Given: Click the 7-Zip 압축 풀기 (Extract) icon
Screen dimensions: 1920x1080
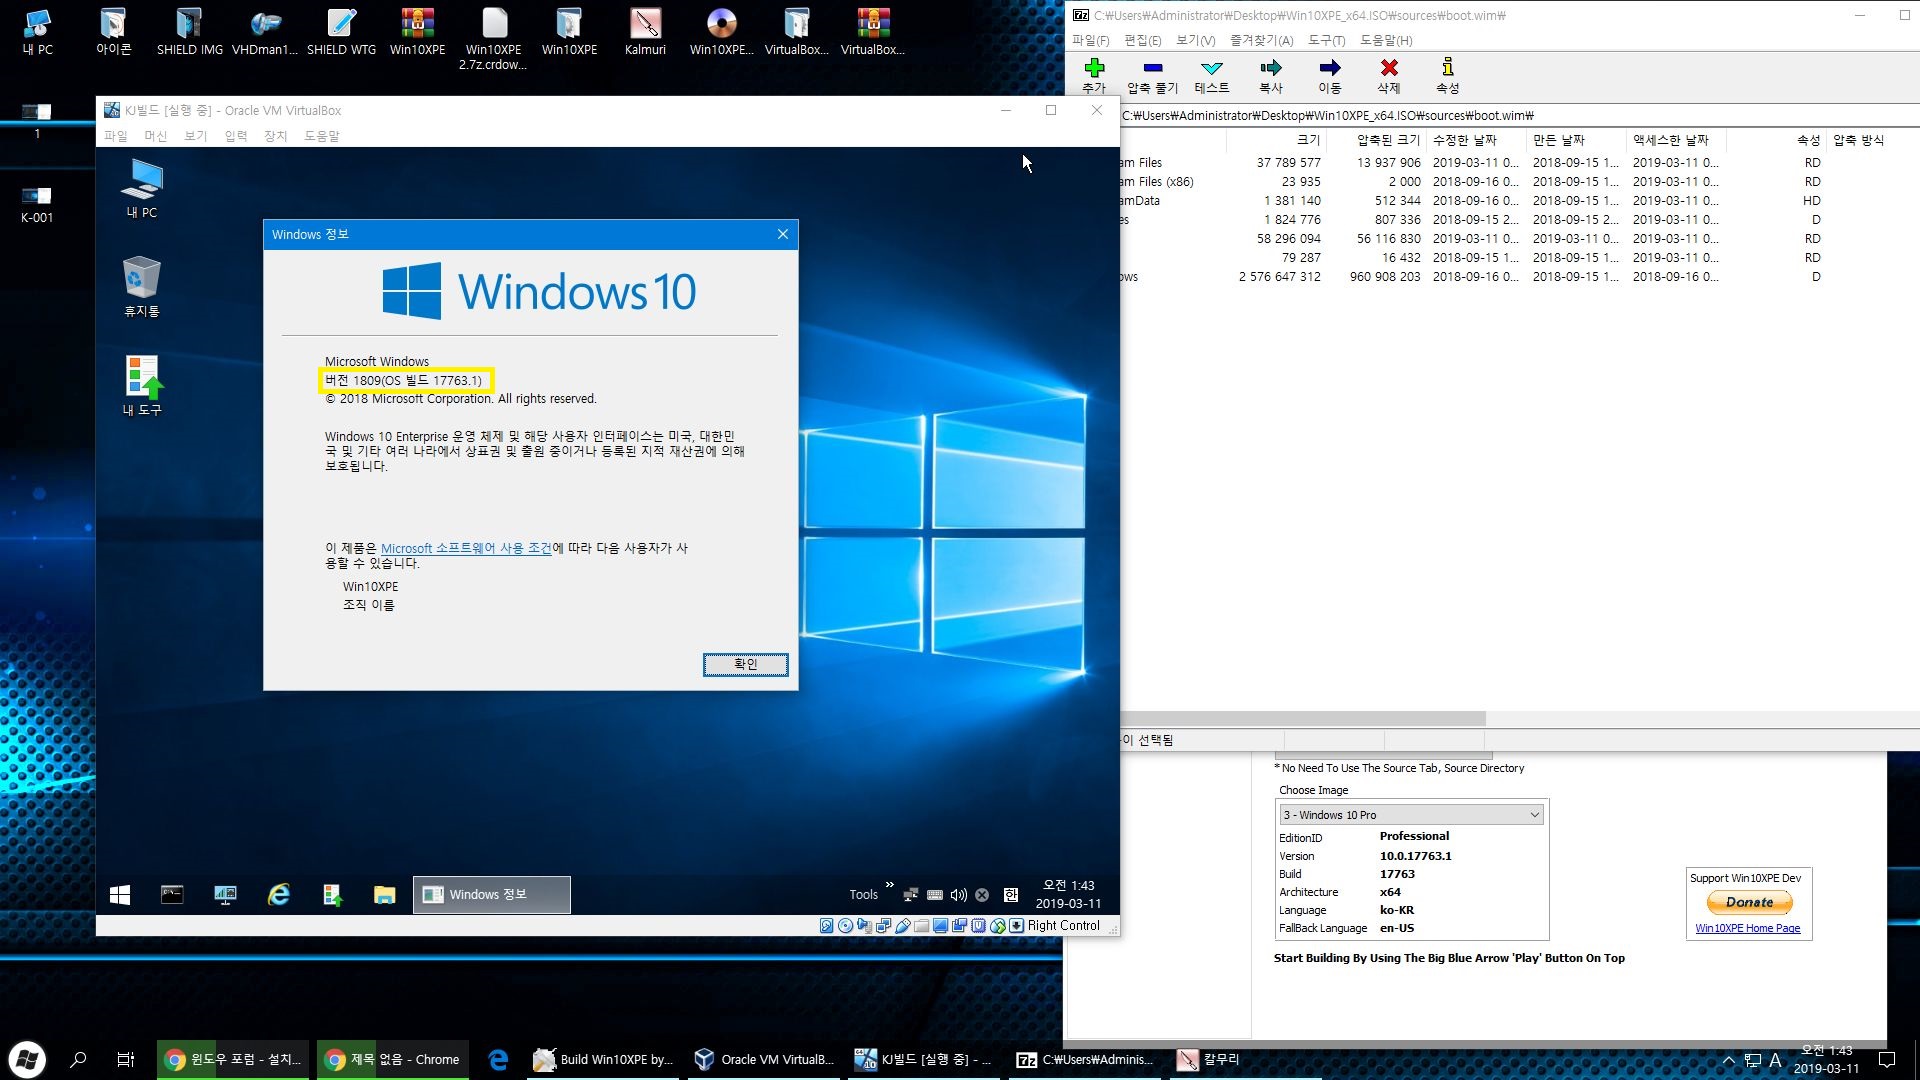Looking at the screenshot, I should [1153, 68].
